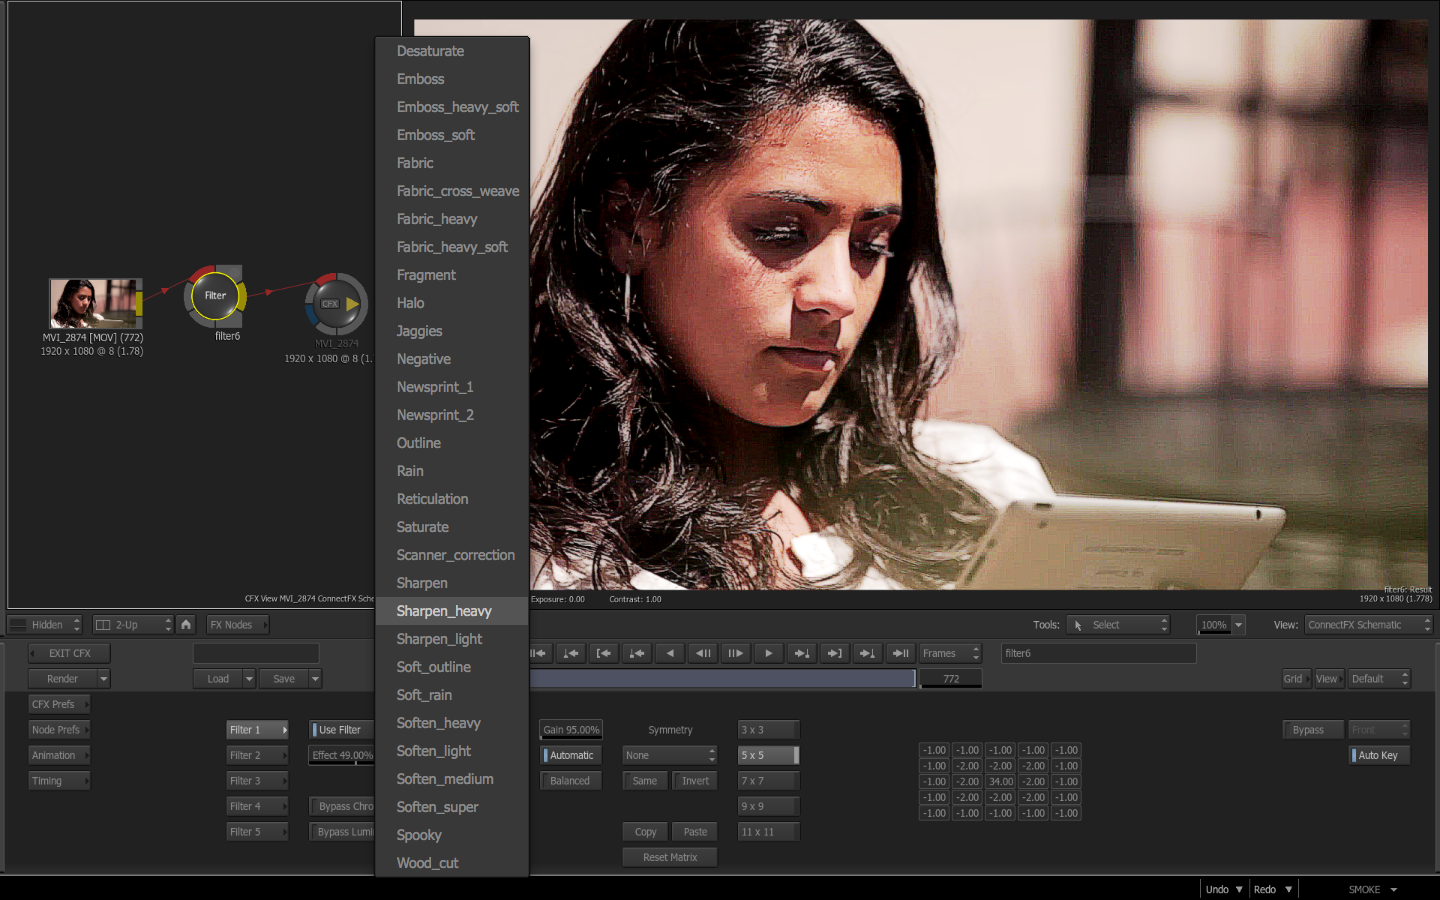The width and height of the screenshot is (1440, 900).
Task: Click the Home icon beside 2-Up
Action: pos(186,625)
